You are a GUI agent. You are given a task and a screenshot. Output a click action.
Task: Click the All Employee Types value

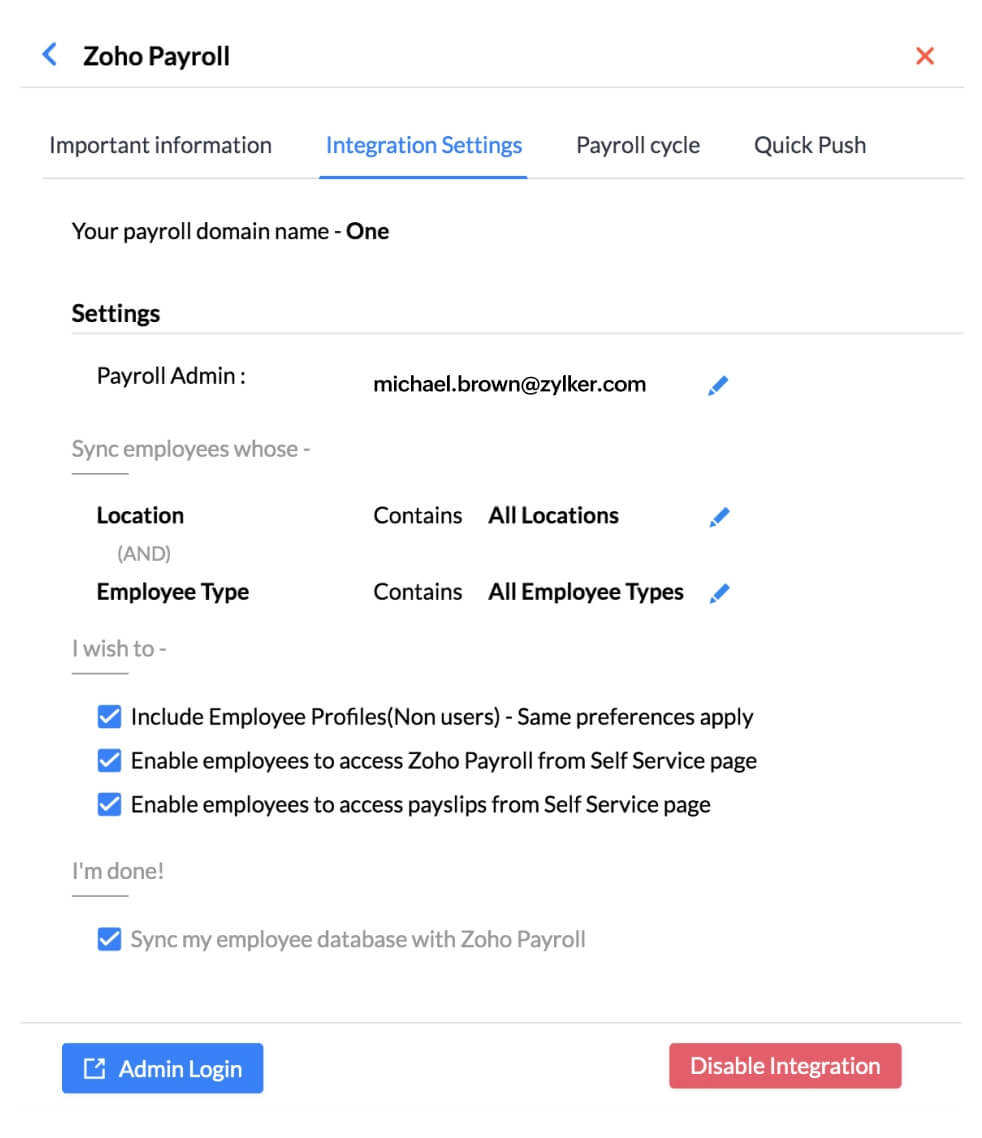[586, 592]
